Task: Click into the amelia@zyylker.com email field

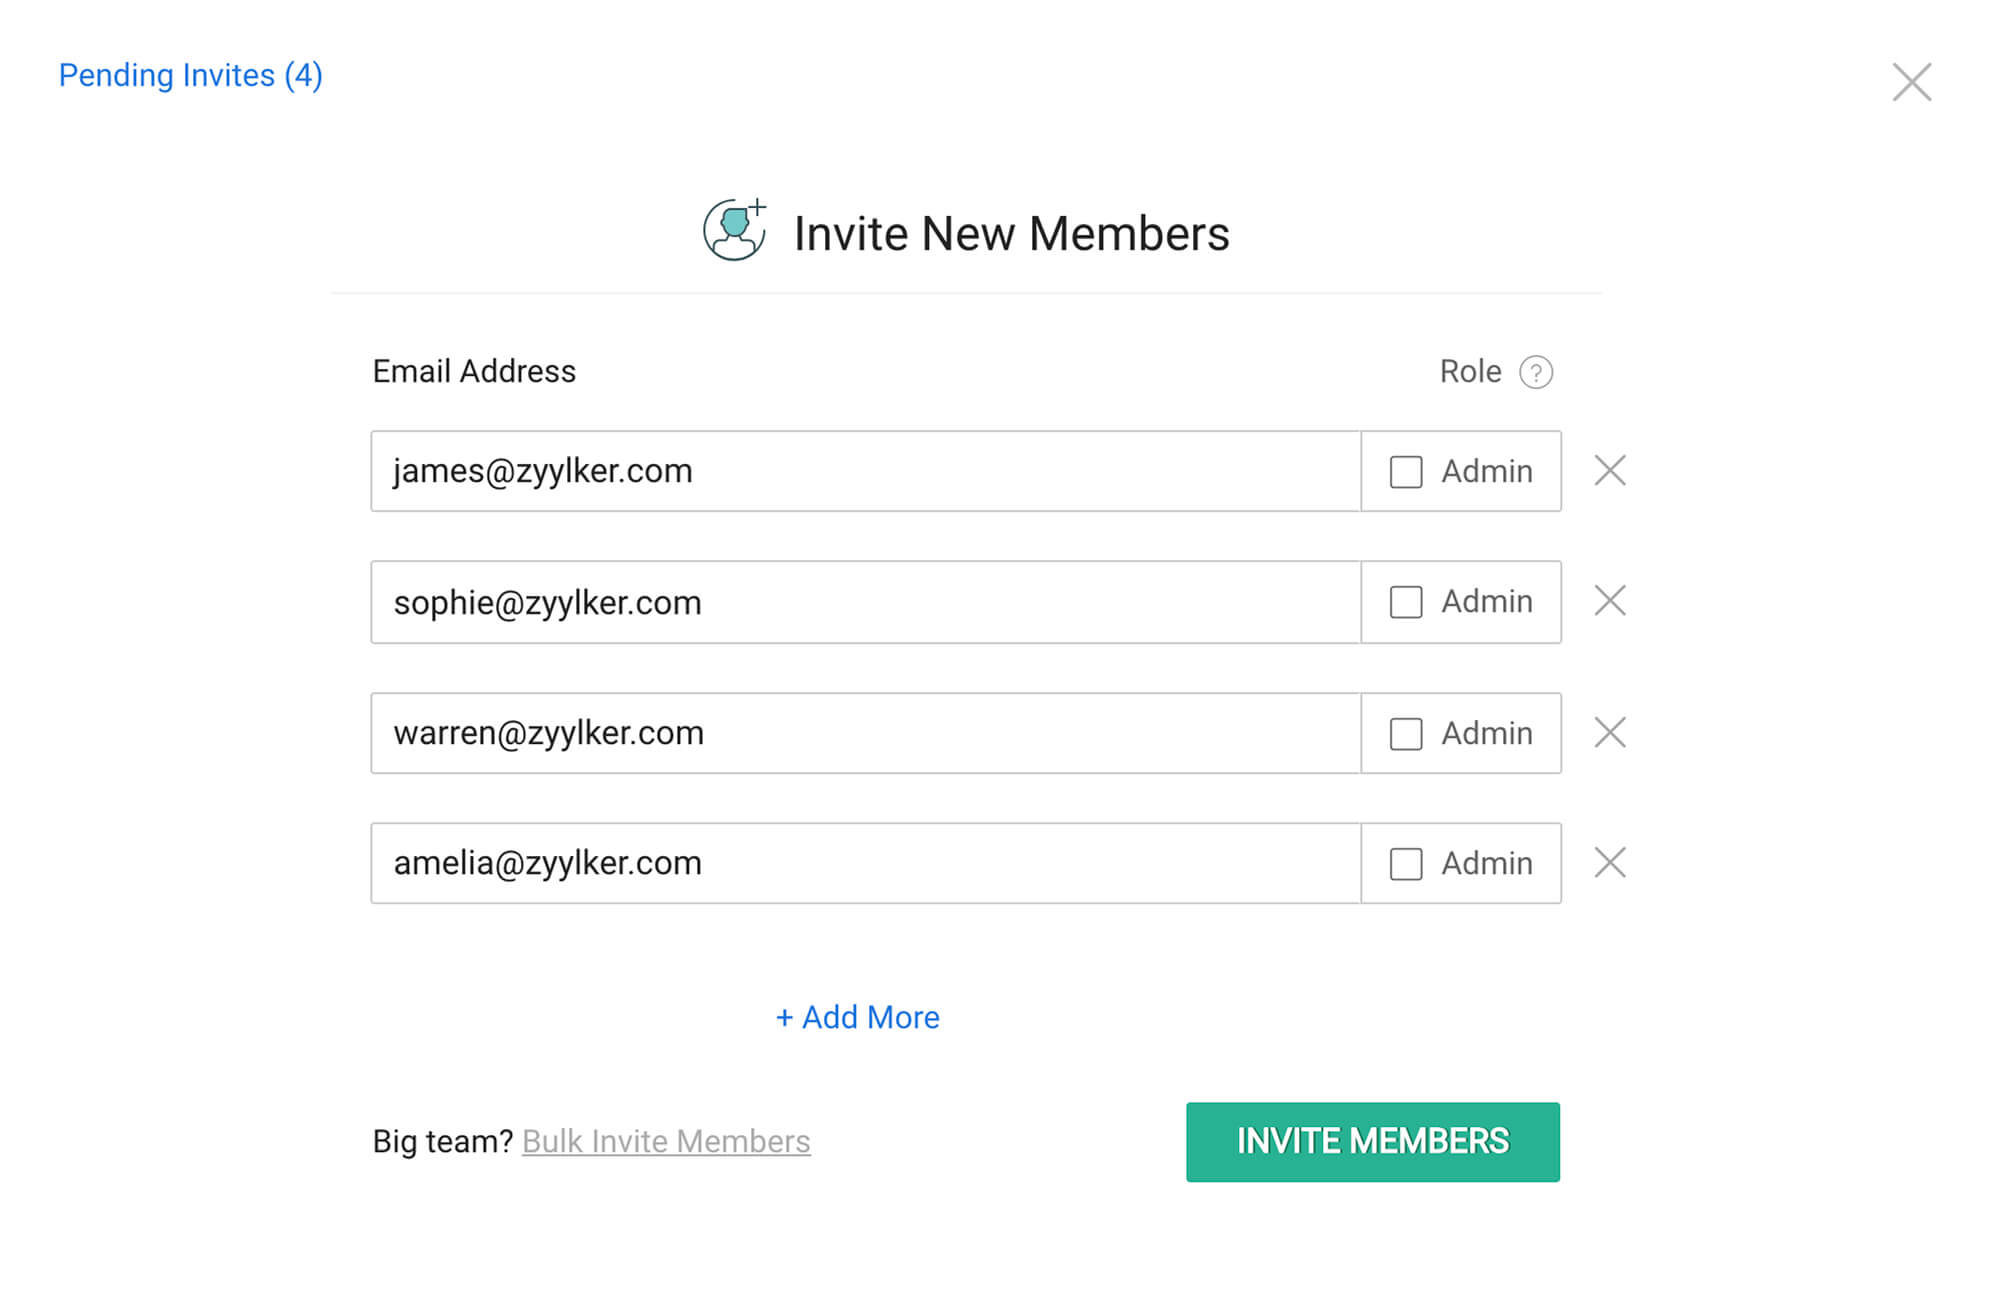Action: click(x=866, y=863)
